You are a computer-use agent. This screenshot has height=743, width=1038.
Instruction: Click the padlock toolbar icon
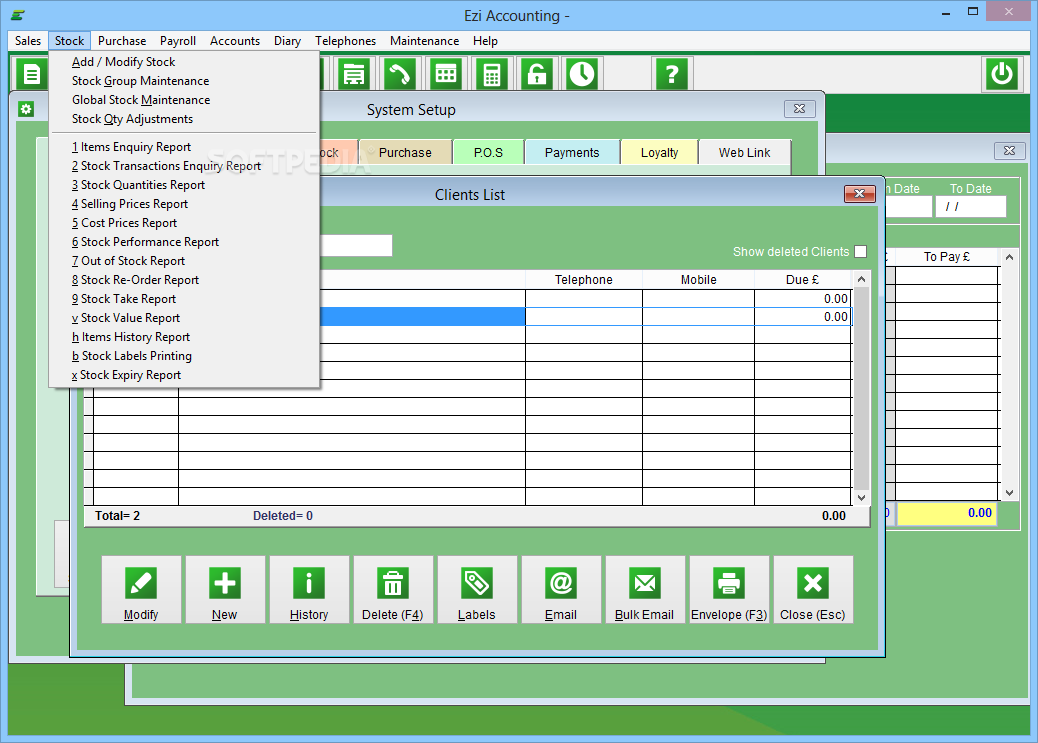pos(537,74)
